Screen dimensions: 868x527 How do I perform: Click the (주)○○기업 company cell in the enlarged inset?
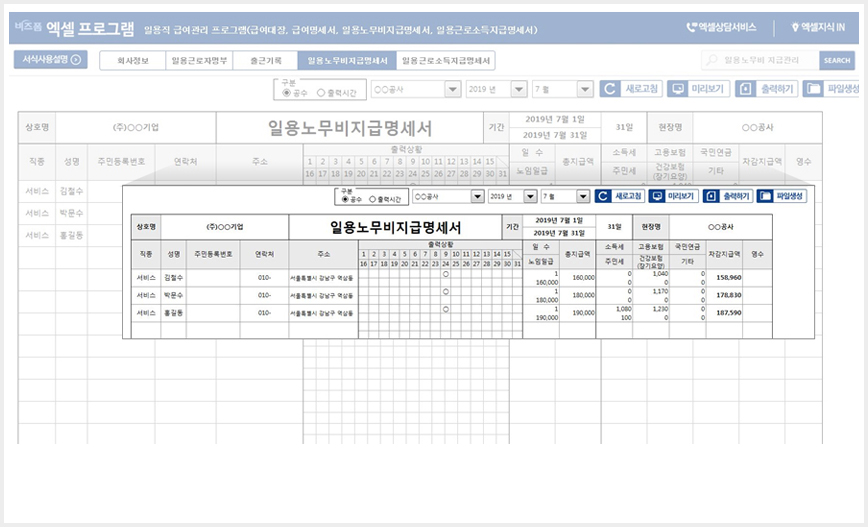point(225,227)
